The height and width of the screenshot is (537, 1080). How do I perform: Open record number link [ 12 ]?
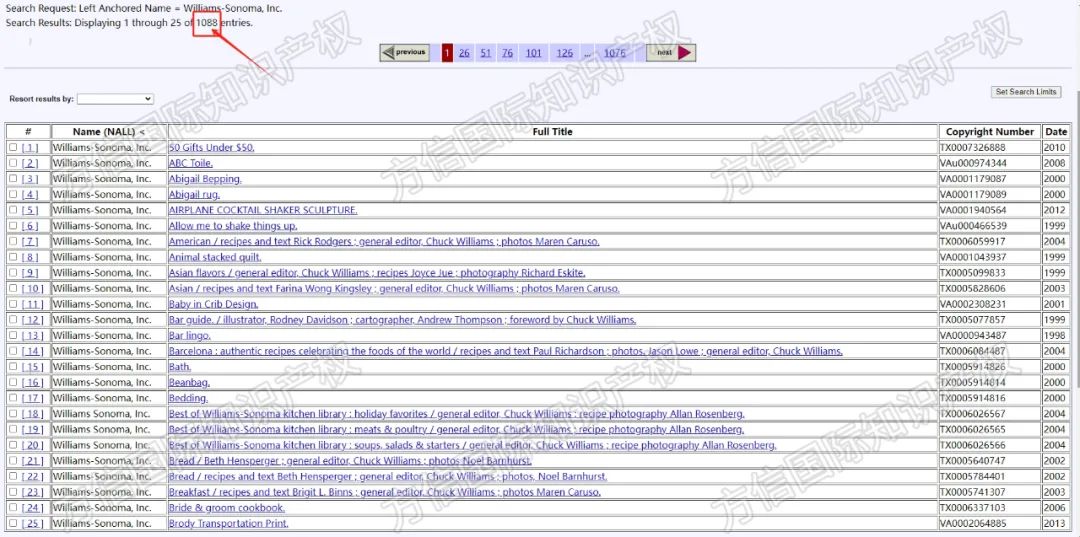[32, 320]
